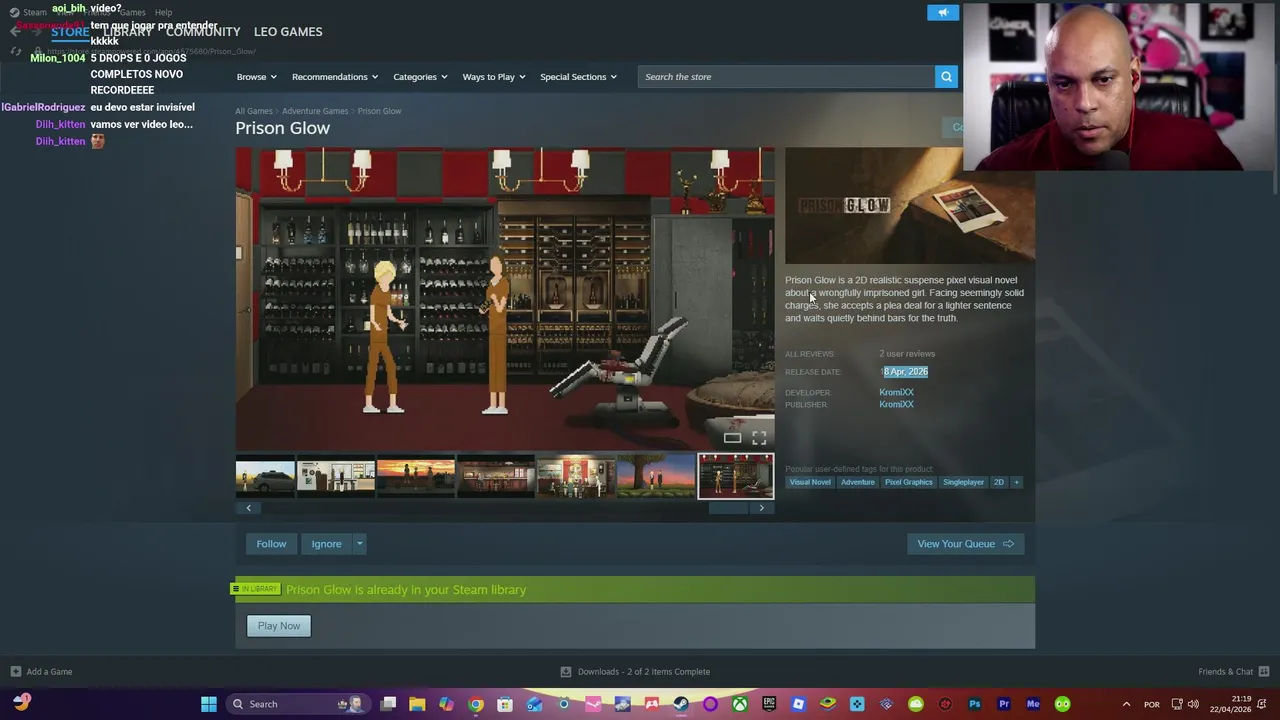
Task: Select the van screenshot thumbnail
Action: point(265,476)
